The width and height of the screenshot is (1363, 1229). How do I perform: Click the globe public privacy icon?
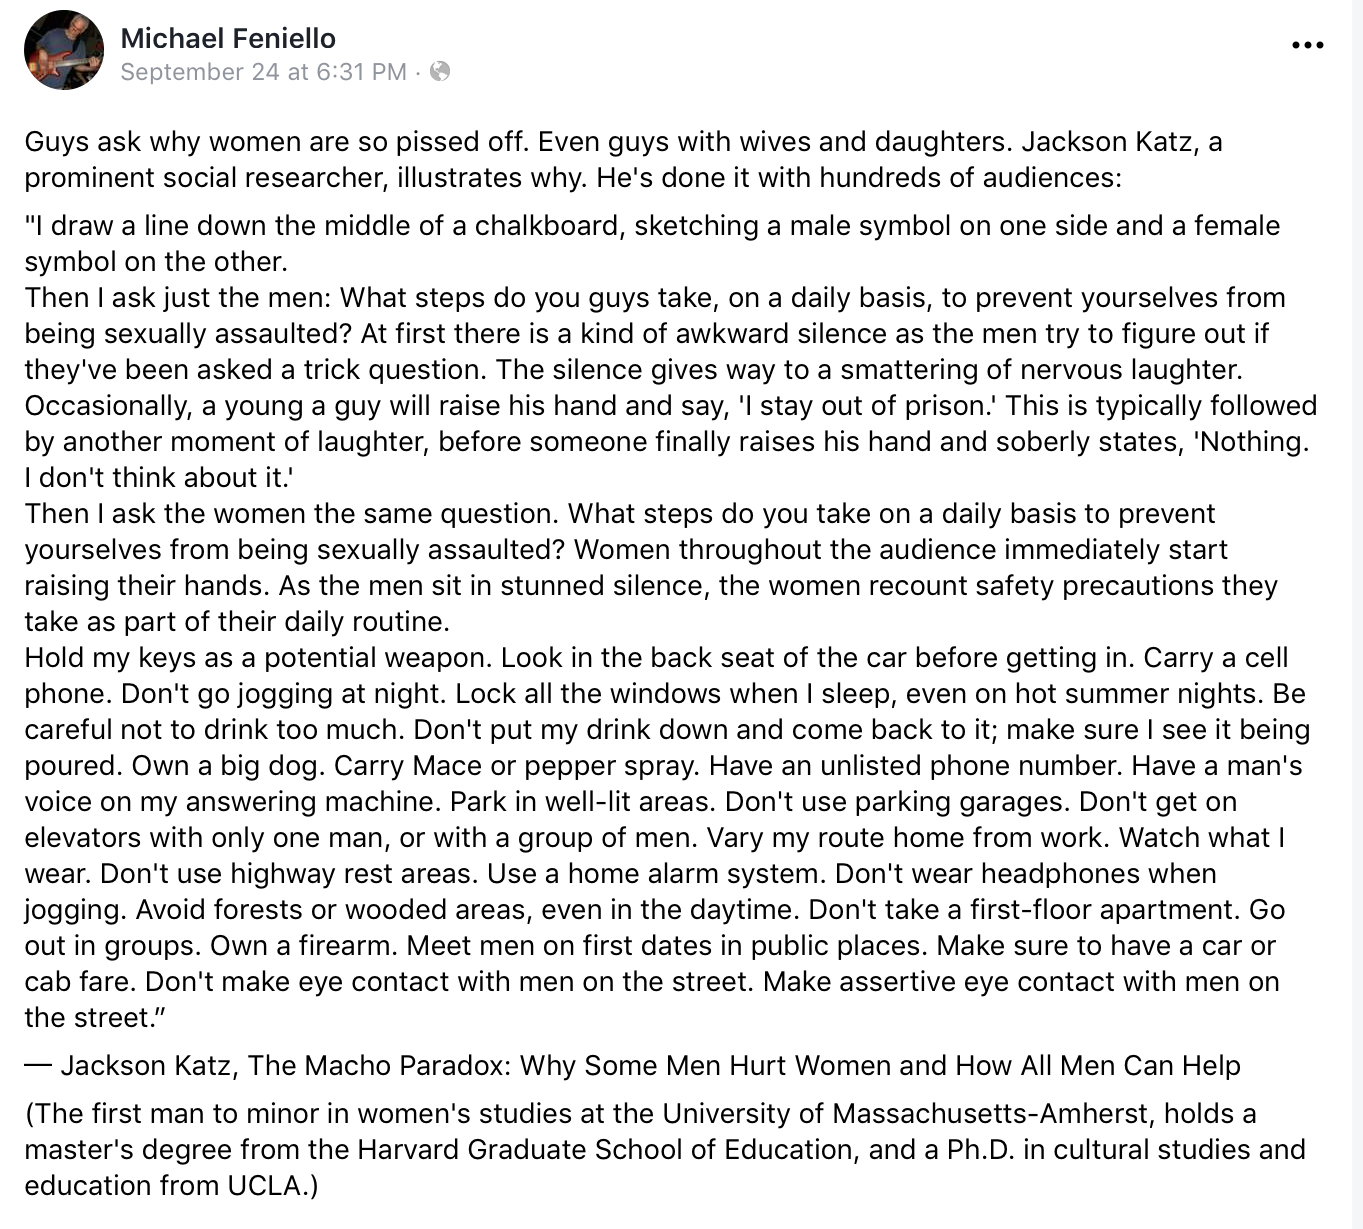coord(440,71)
